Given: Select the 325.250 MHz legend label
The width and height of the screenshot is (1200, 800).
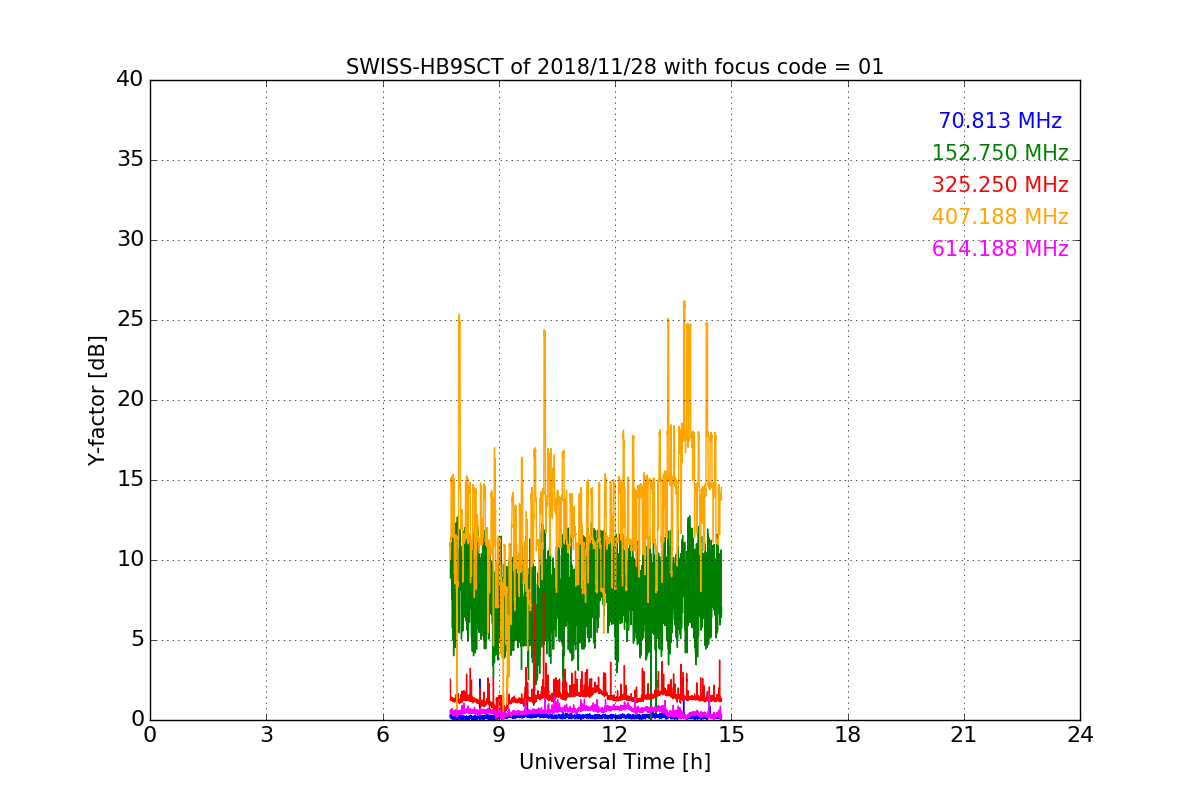Looking at the screenshot, I should coord(1000,185).
